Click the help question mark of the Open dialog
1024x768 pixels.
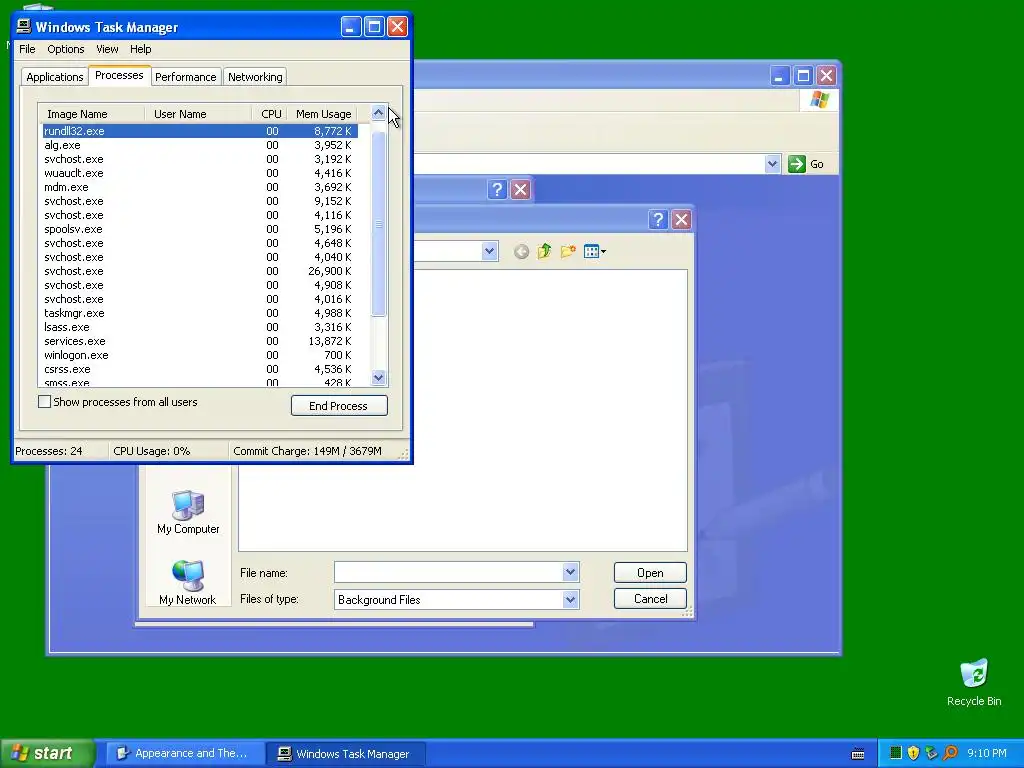658,220
